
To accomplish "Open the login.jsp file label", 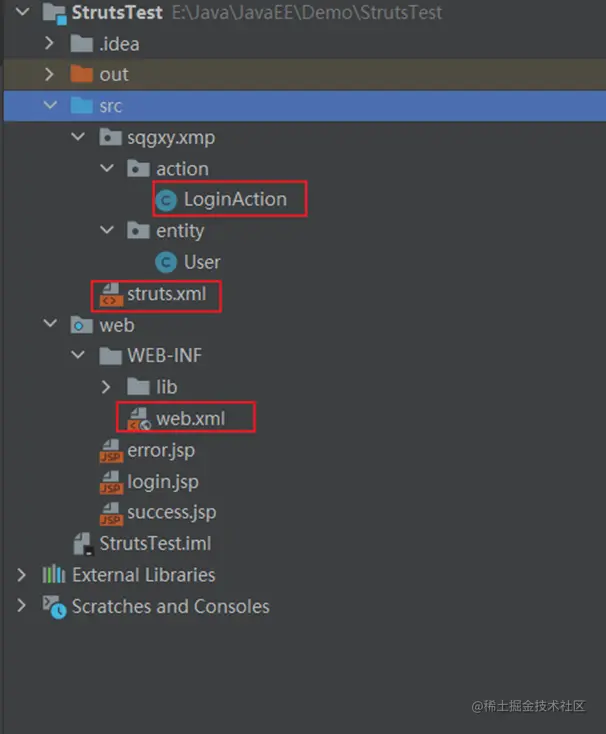I will (163, 482).
